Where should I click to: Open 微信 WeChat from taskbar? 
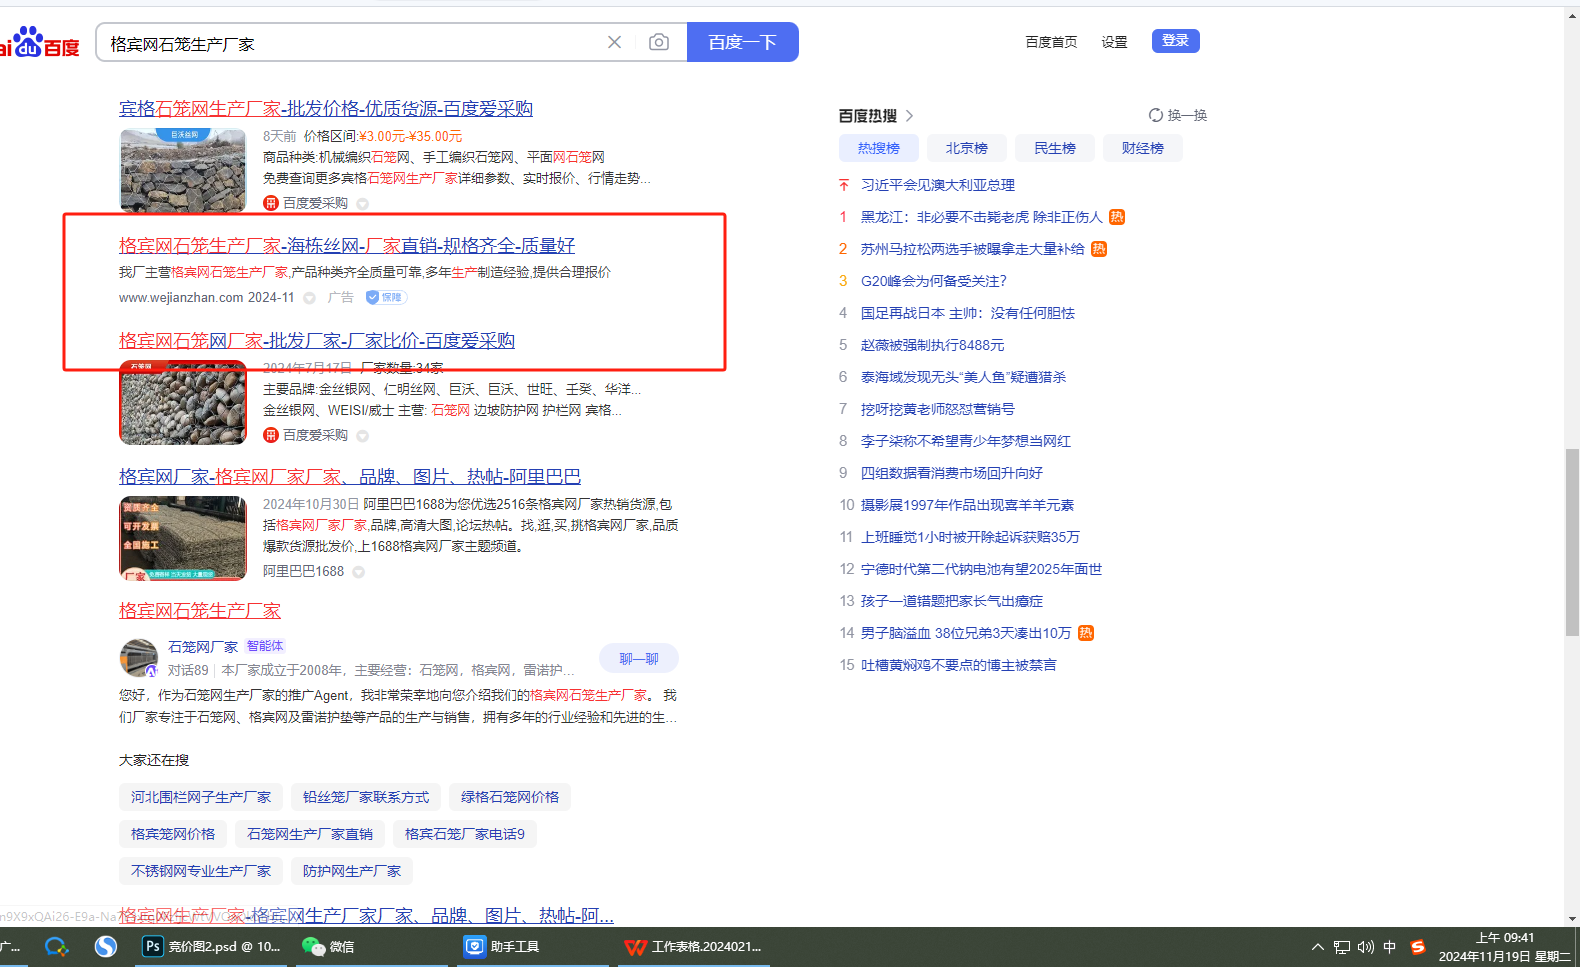tap(328, 946)
